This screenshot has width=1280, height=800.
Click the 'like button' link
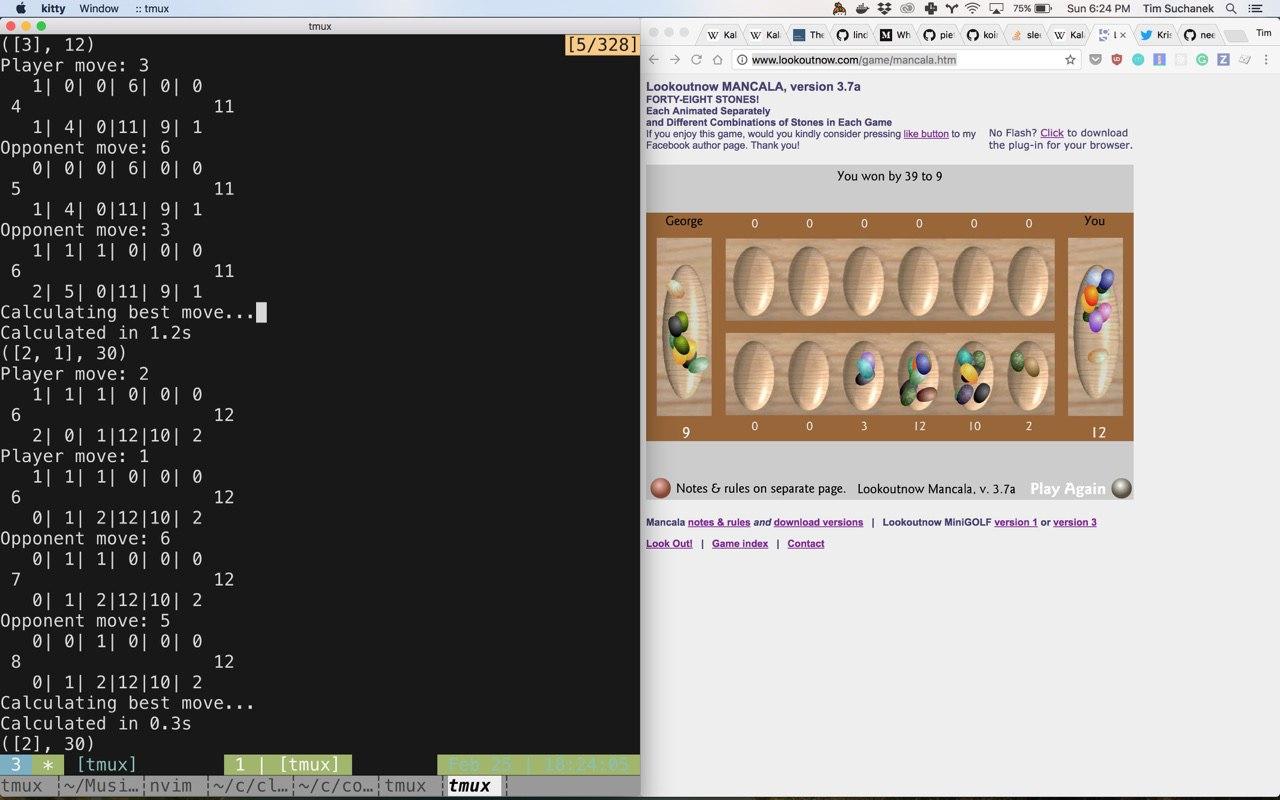(926, 134)
